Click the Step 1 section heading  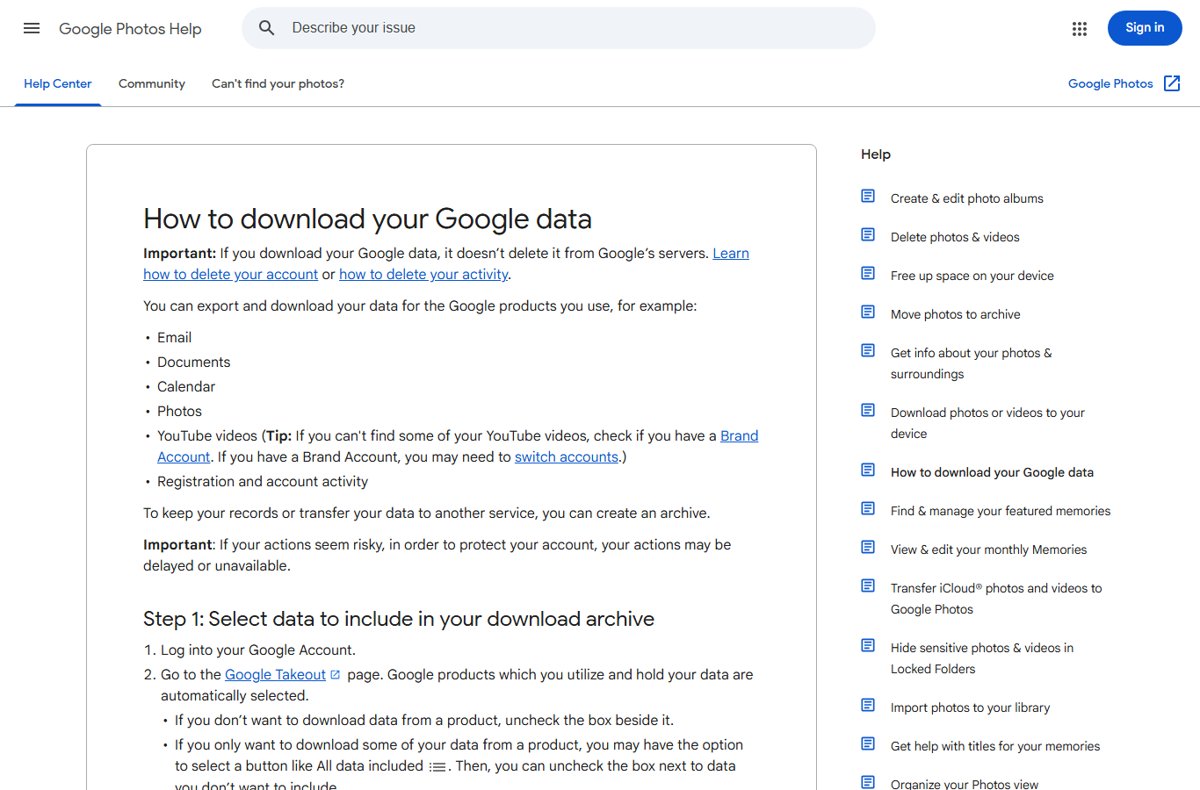click(x=399, y=619)
